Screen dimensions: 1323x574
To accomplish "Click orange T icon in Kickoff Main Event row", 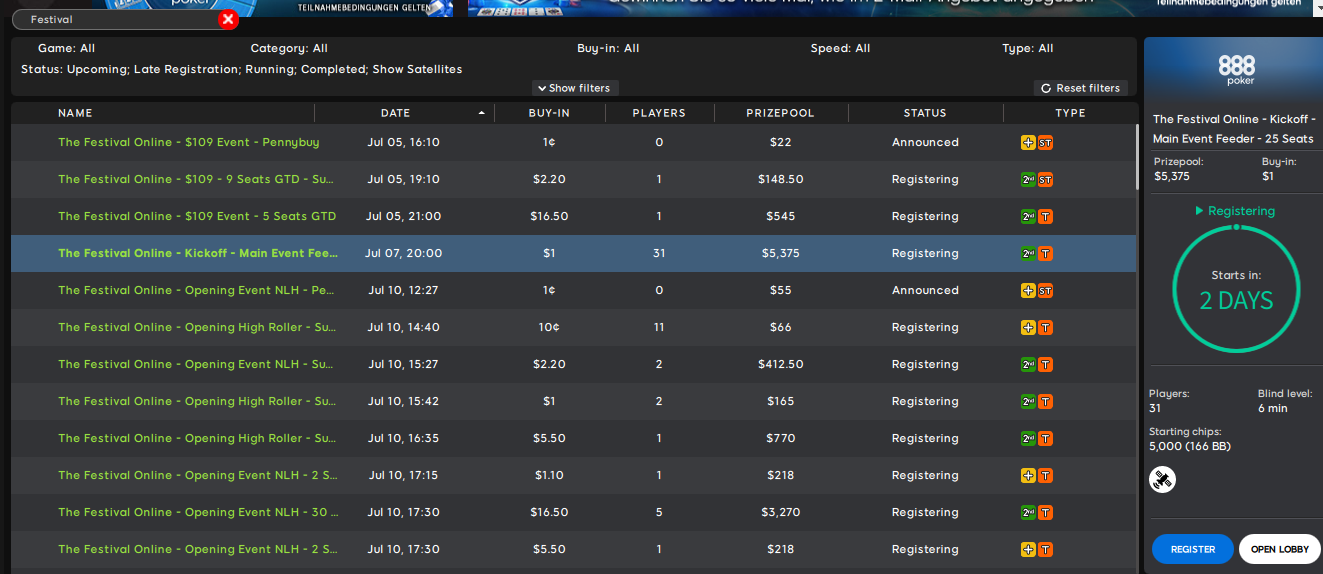I will (1045, 254).
